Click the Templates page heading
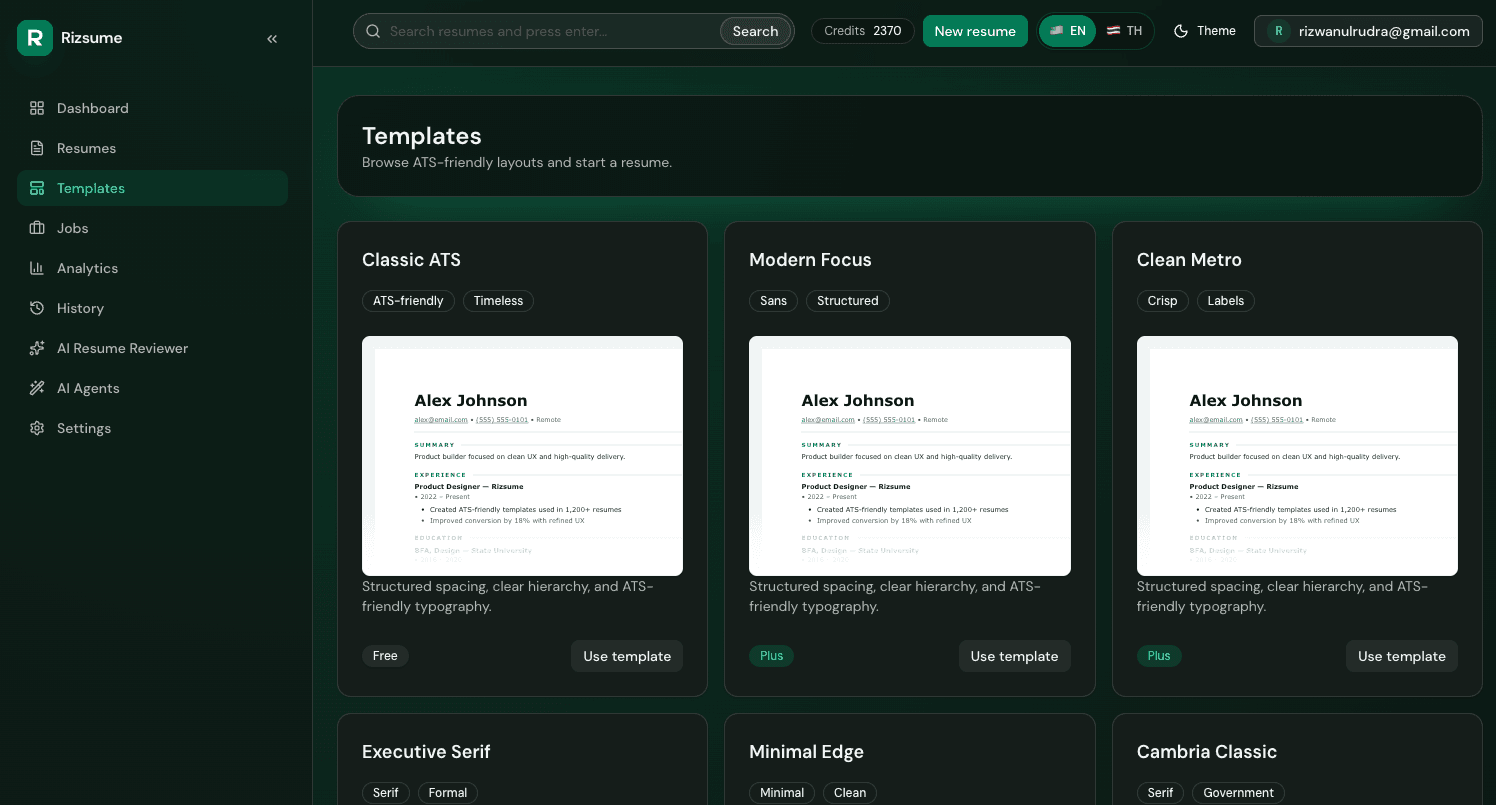 click(421, 136)
